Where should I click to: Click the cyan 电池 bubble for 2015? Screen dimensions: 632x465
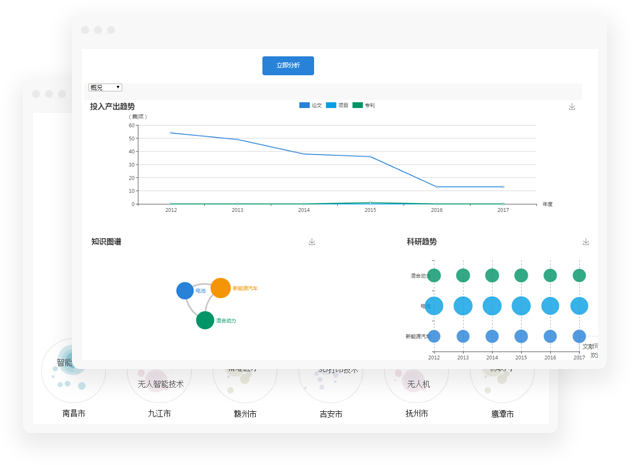coord(521,306)
